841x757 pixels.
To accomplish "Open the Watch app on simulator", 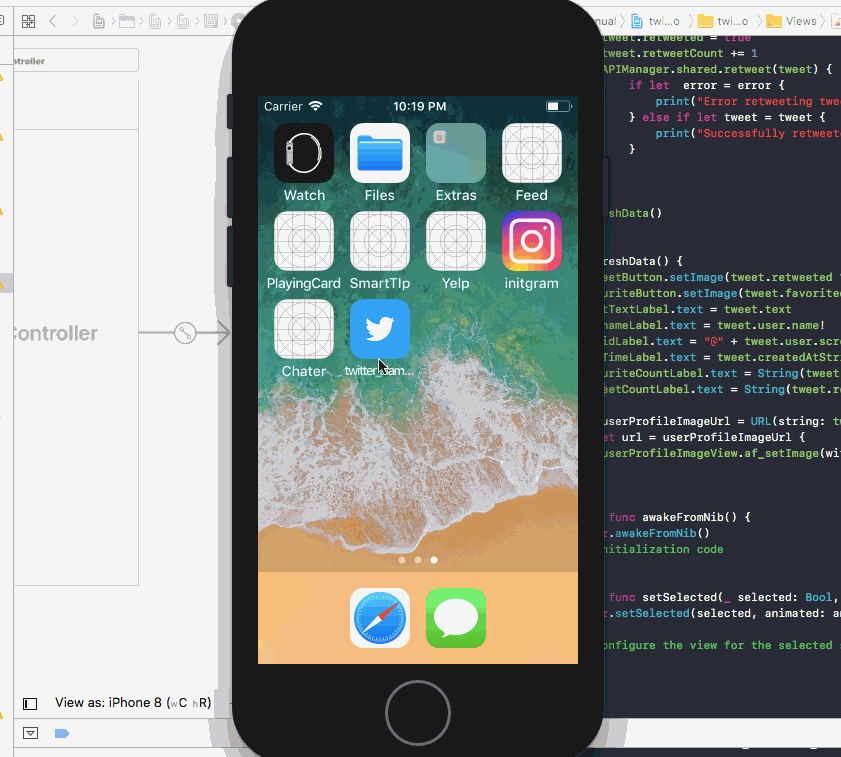I will [304, 153].
